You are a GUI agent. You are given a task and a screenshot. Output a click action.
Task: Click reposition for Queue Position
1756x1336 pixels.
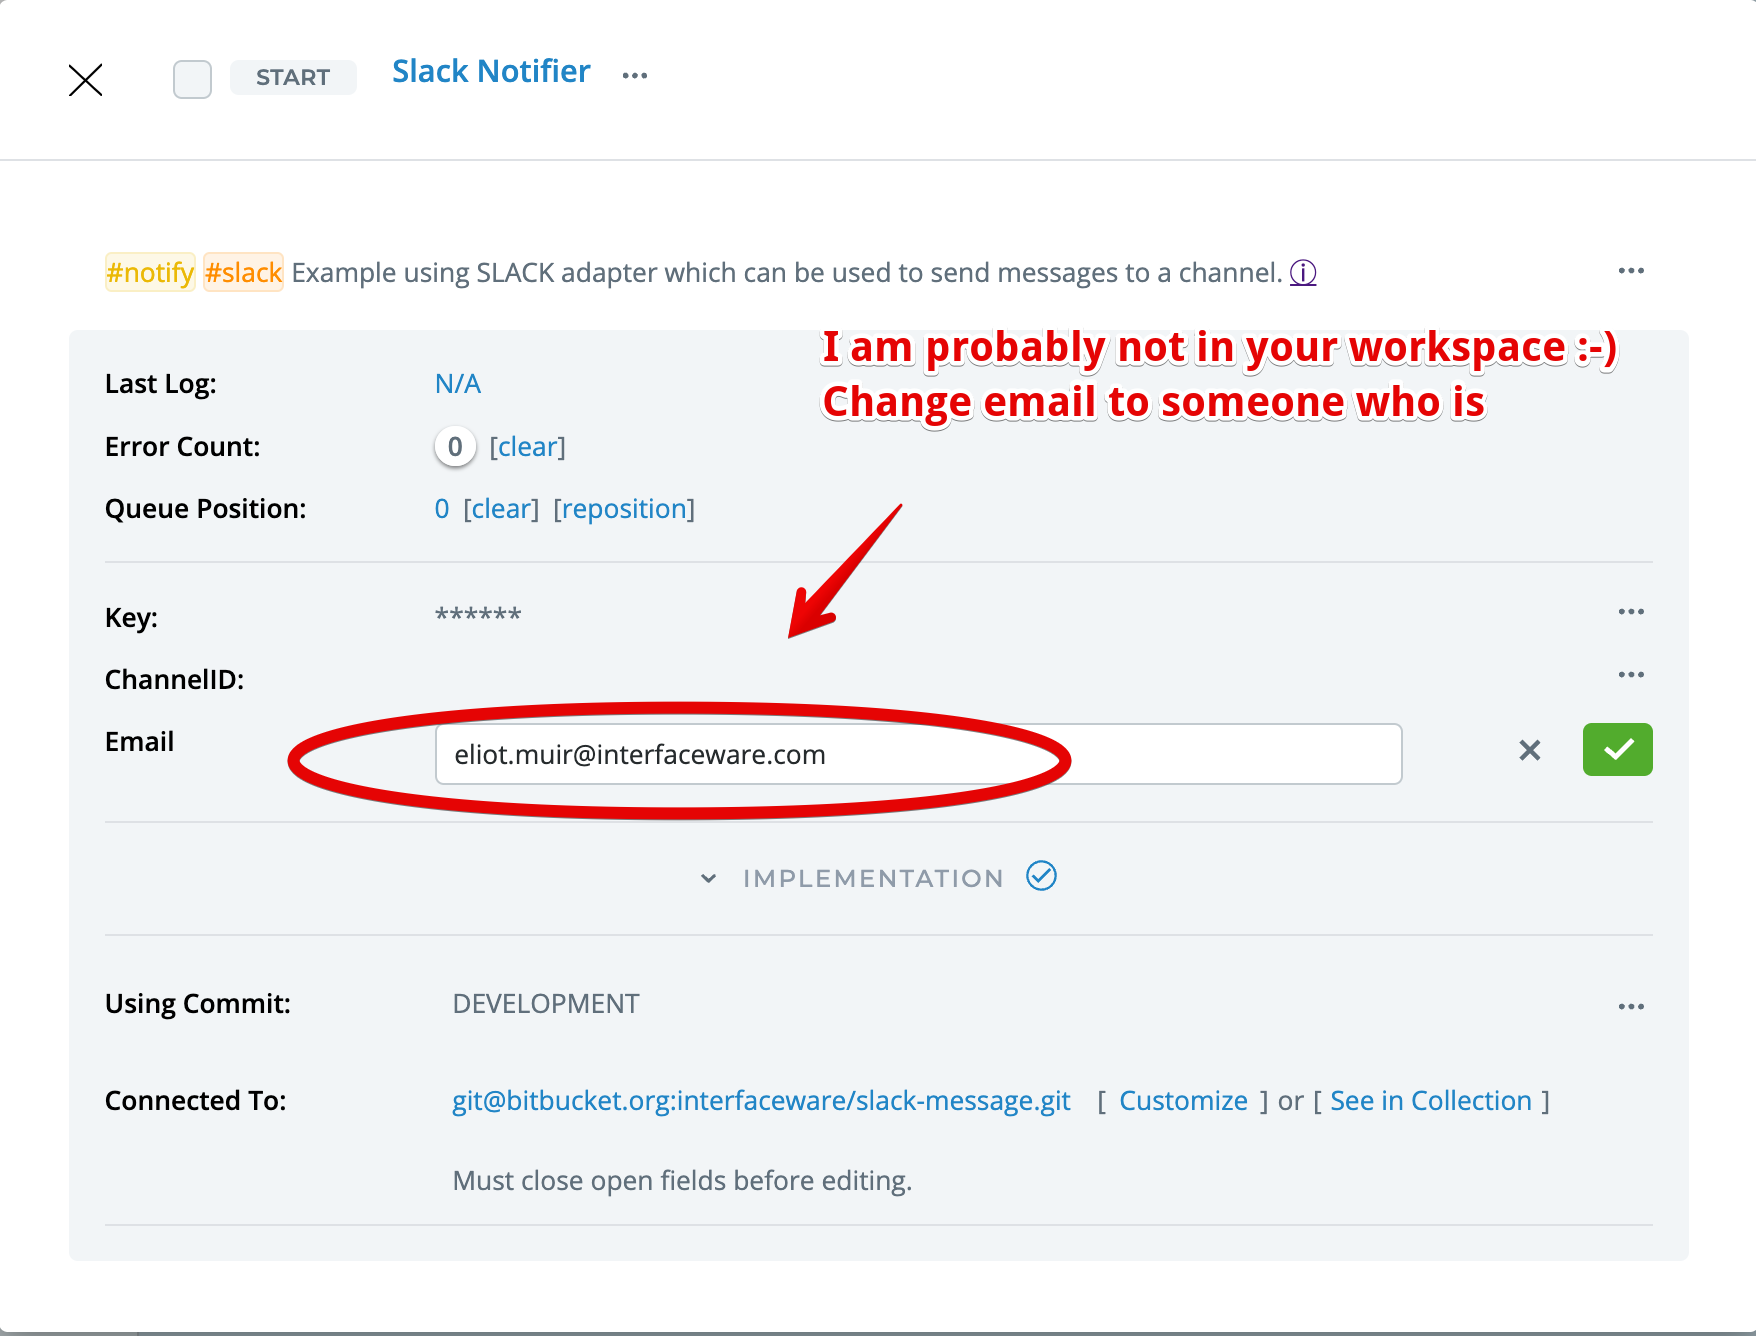[624, 509]
